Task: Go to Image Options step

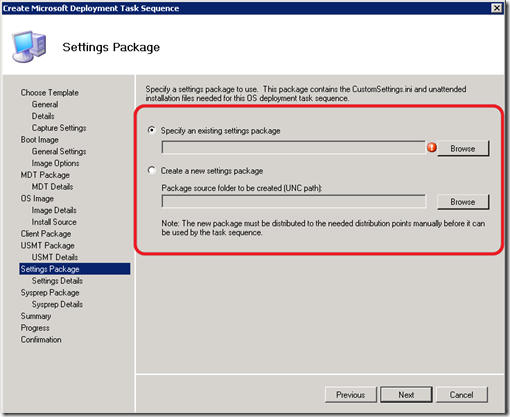Action: tap(55, 163)
